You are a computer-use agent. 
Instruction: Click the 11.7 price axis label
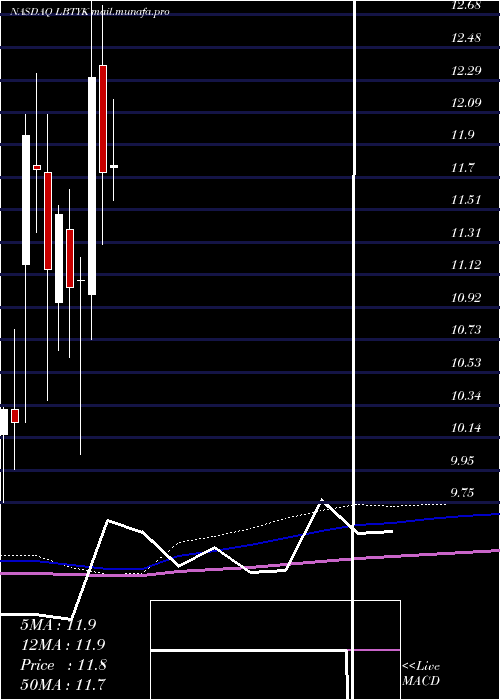(x=462, y=167)
